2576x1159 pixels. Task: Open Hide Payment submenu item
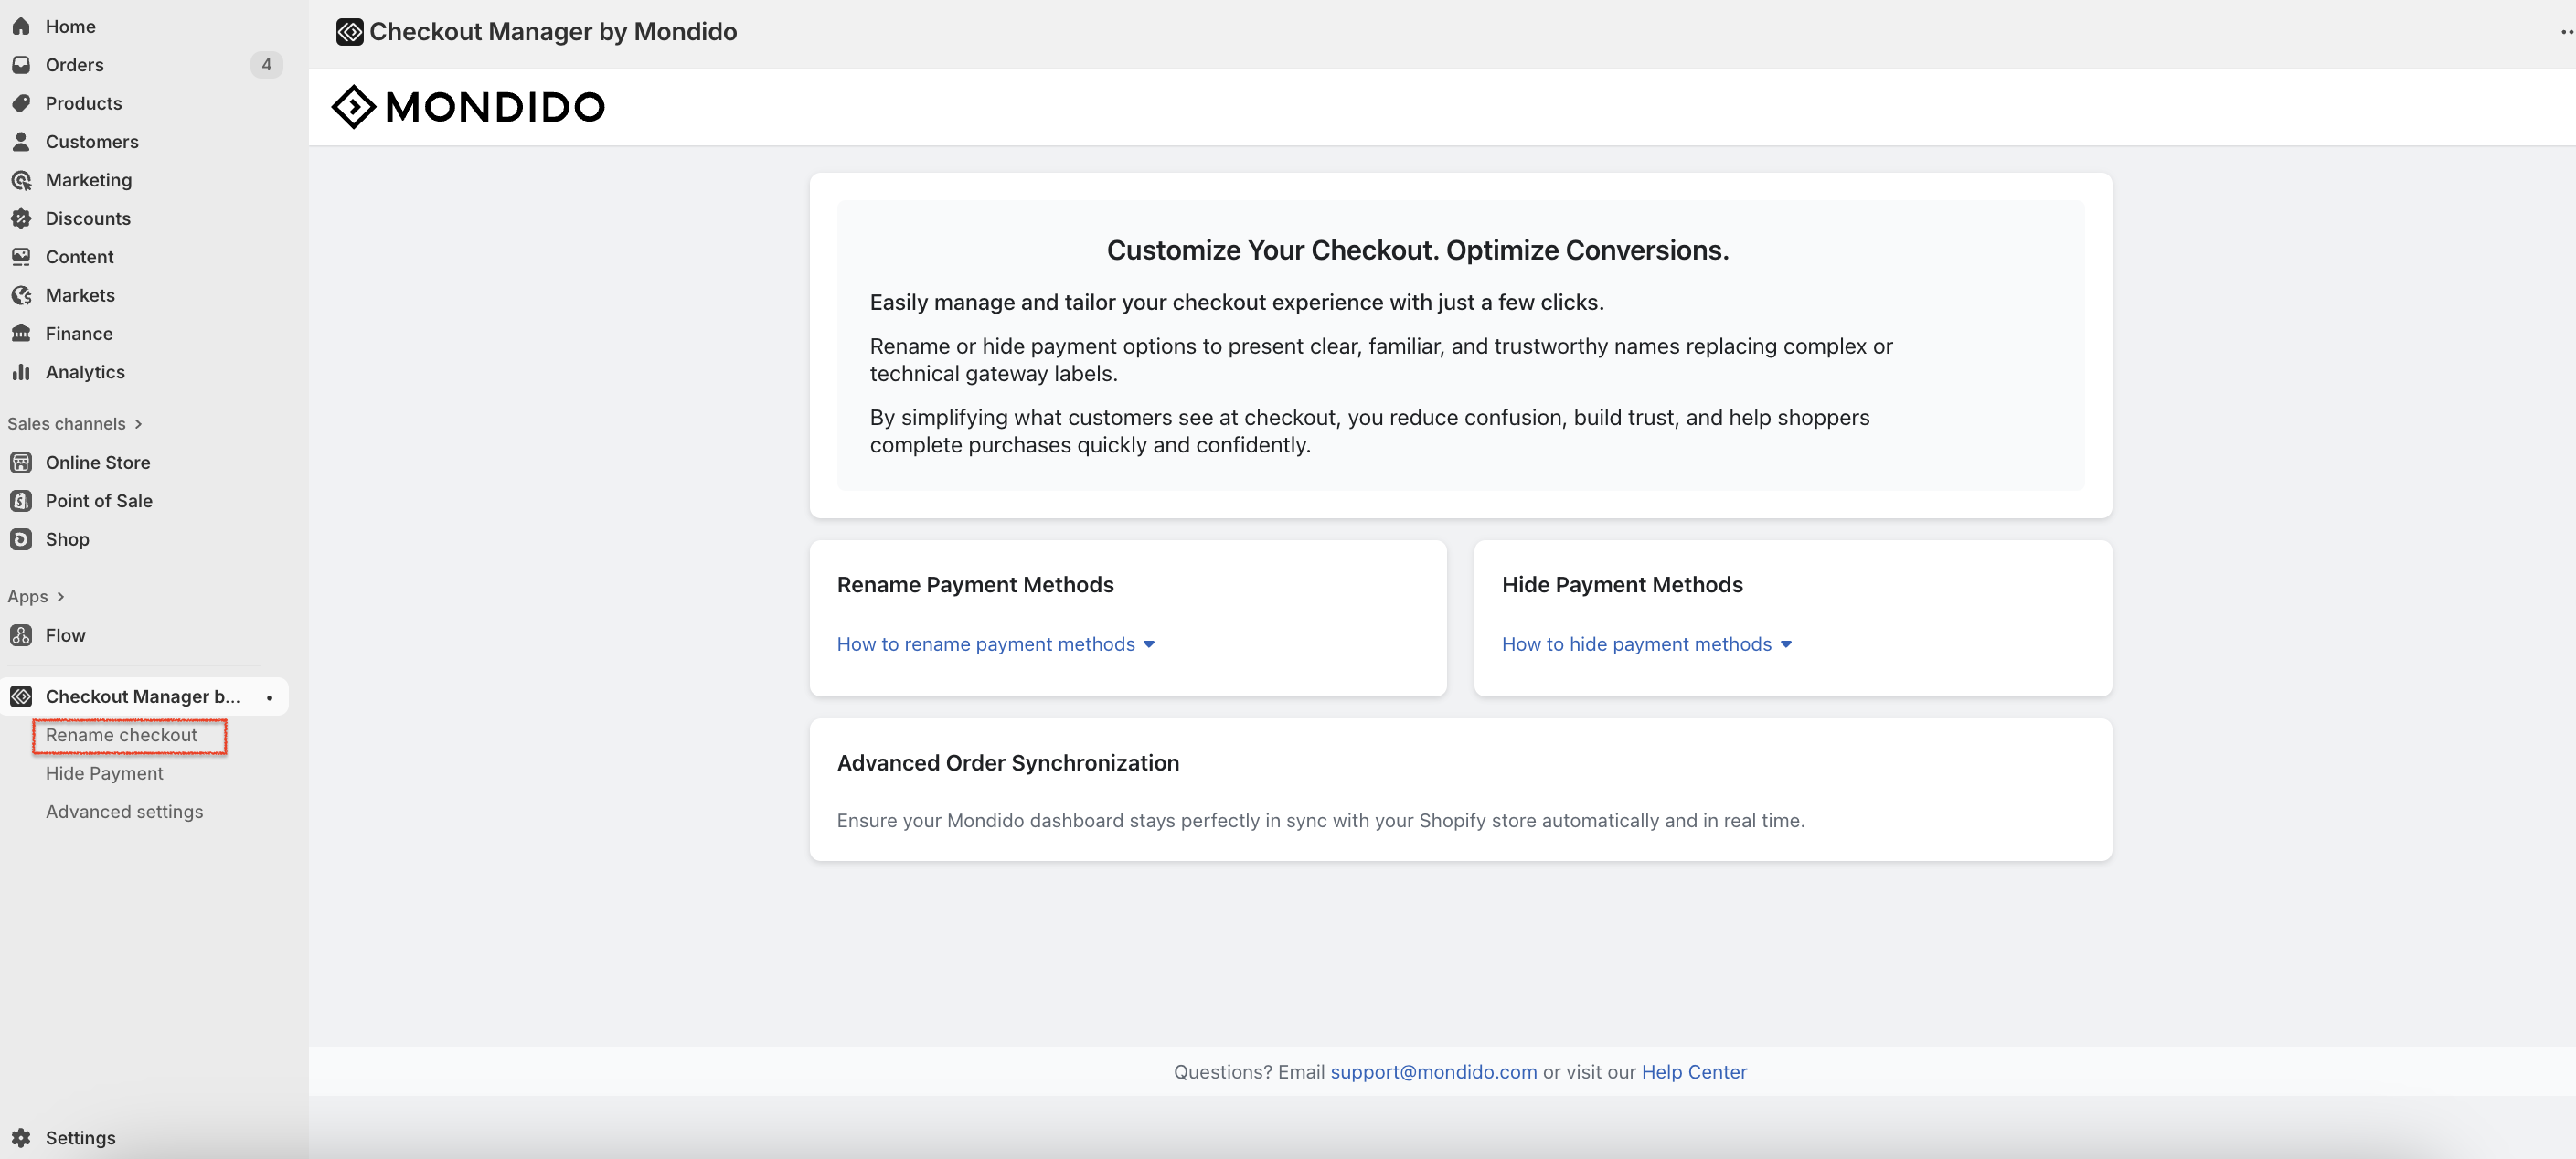pyautogui.click(x=104, y=774)
